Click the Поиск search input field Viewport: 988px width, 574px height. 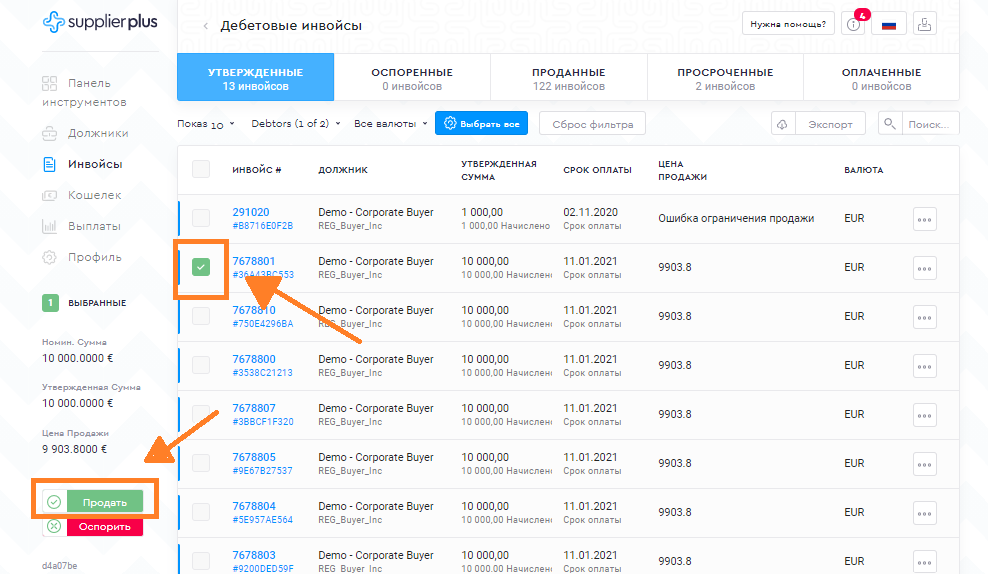[x=928, y=124]
